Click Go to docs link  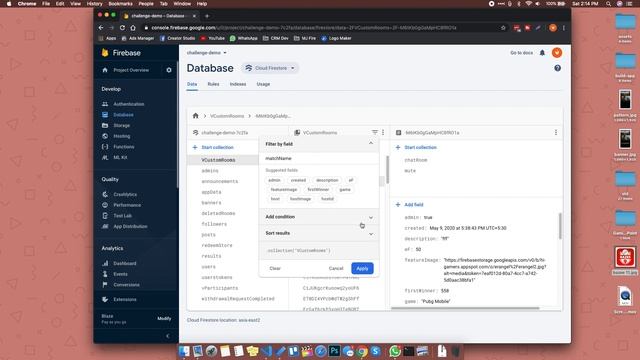click(x=521, y=53)
